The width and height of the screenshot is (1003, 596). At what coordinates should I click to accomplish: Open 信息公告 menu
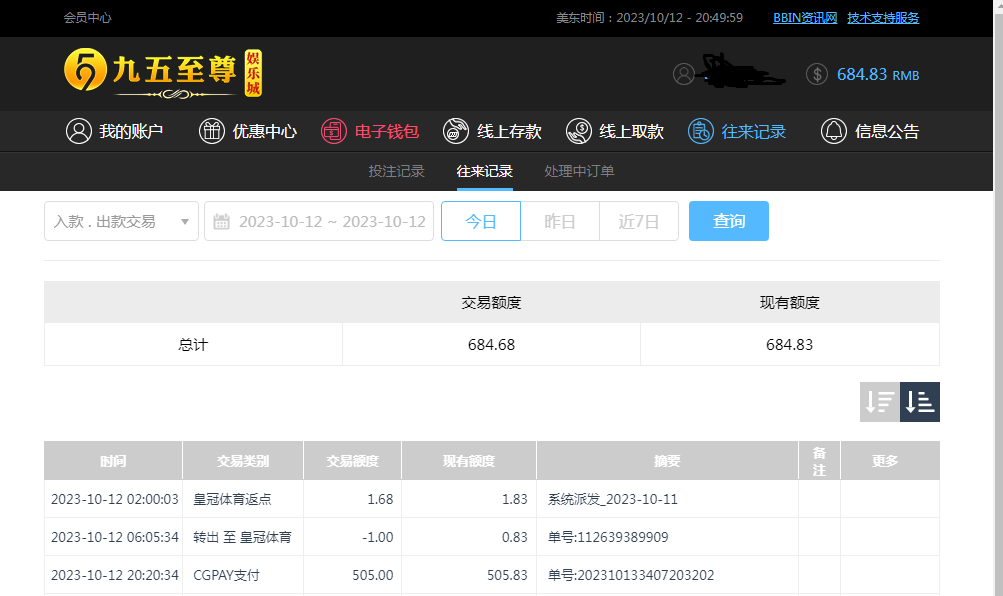click(870, 131)
